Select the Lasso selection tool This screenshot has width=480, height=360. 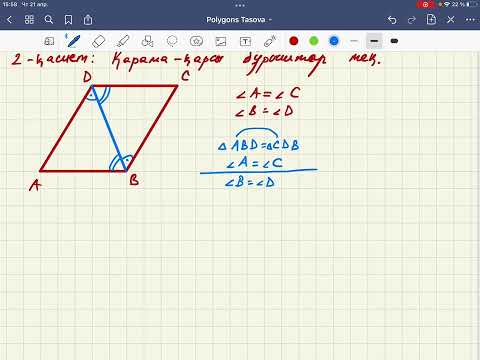click(172, 41)
